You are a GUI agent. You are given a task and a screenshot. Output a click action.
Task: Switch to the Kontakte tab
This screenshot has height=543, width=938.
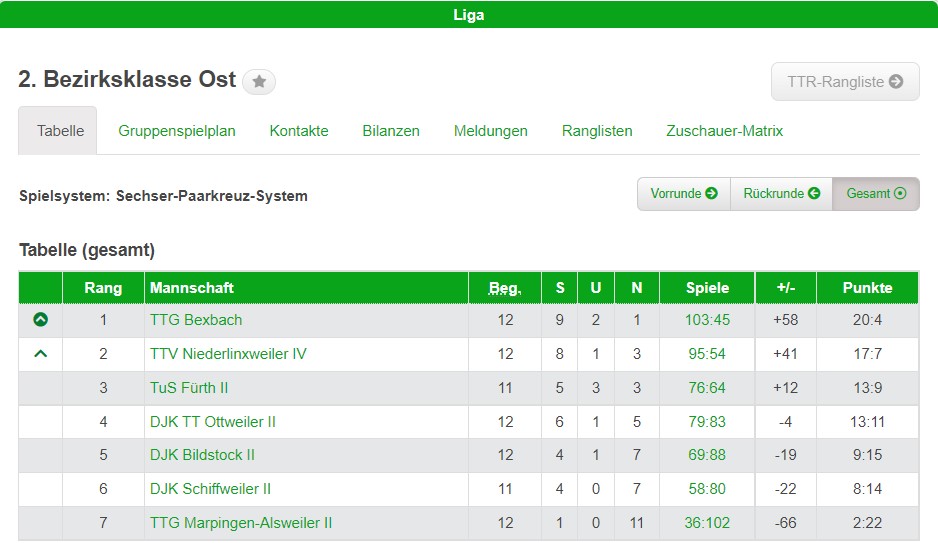pos(299,131)
